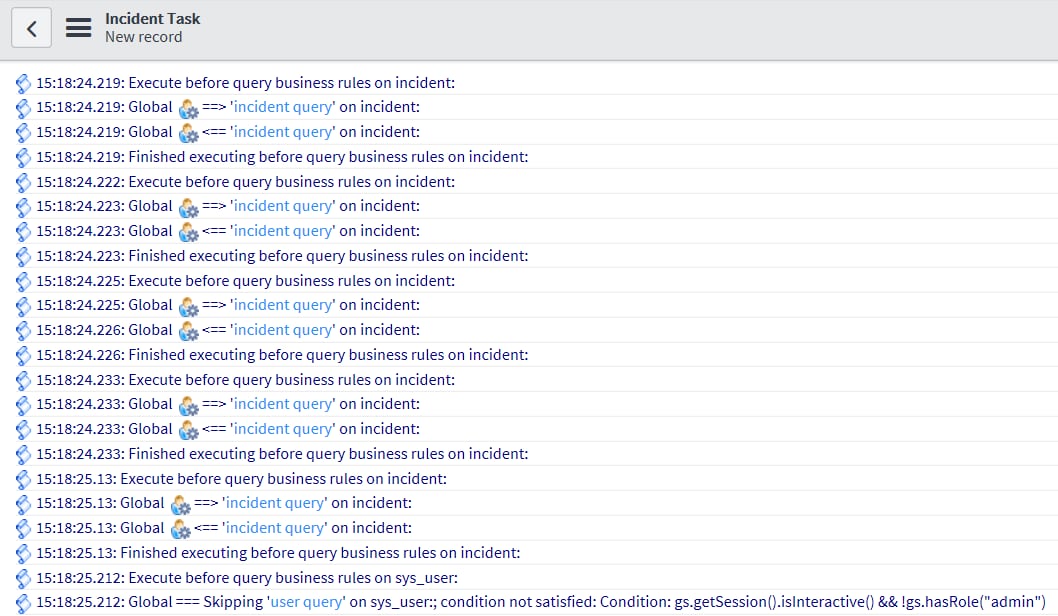Click the debug icon on row 15:18:24.219 Execute before query
This screenshot has height=616, width=1058.
(x=23, y=84)
